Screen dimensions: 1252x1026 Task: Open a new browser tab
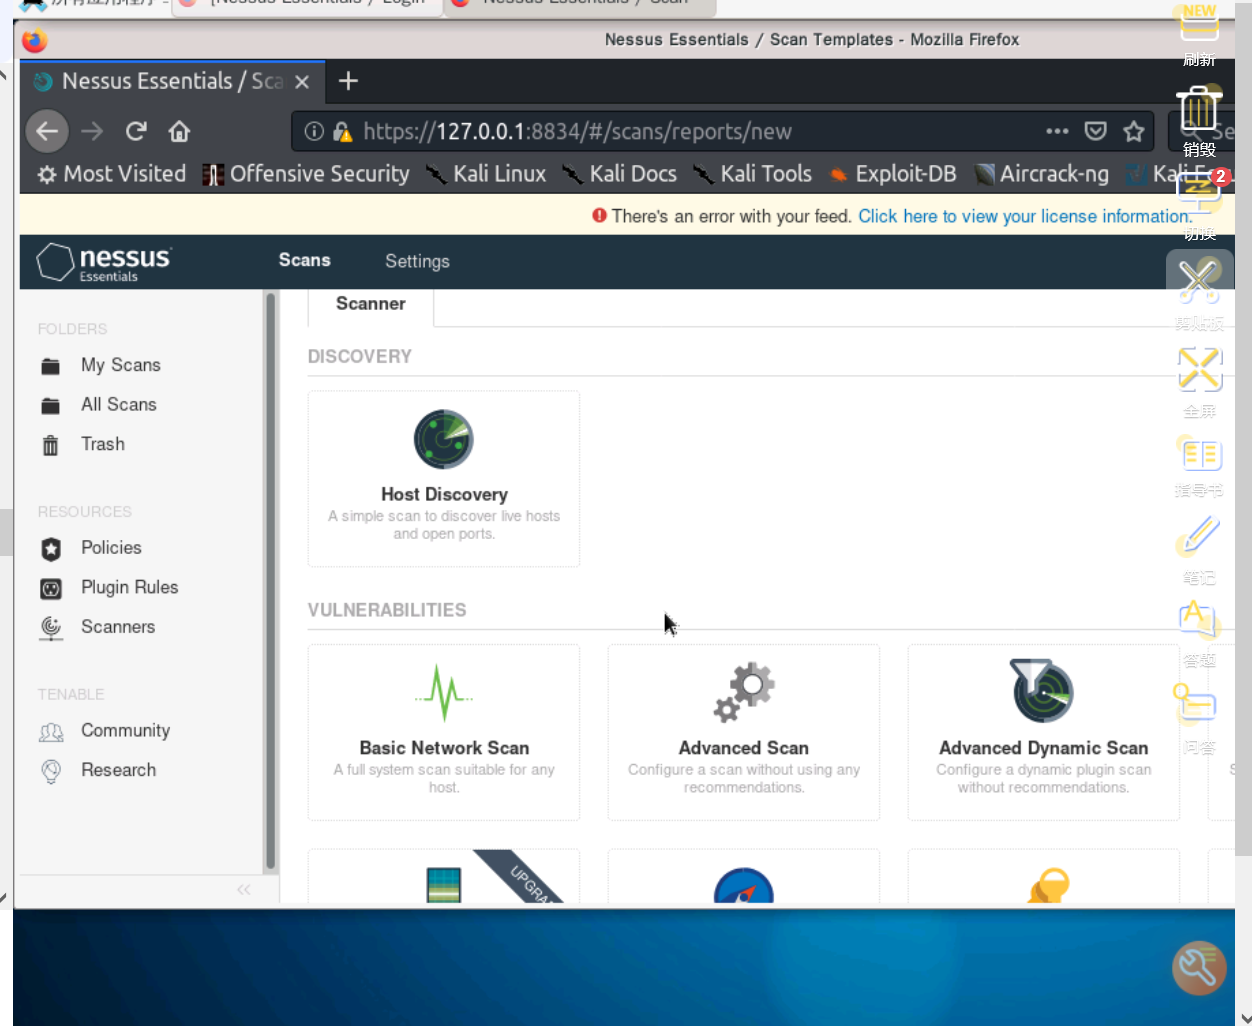click(348, 81)
